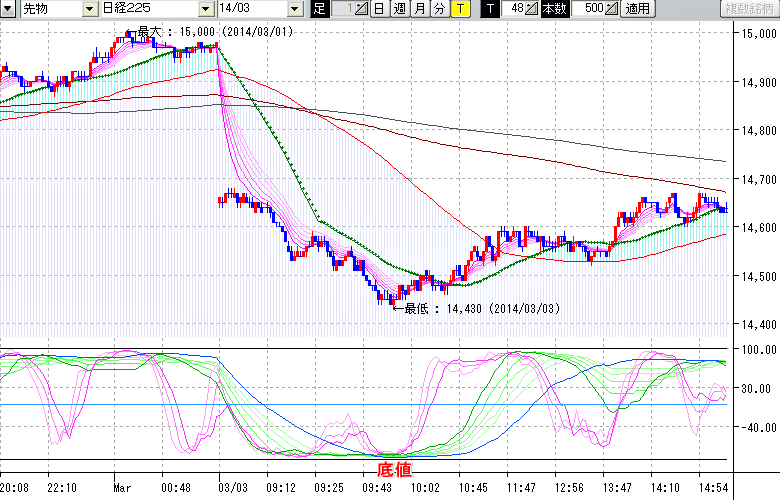Toggle the yellow T tick chart button
Image resolution: width=780 pixels, height=500 pixels.
(459, 9)
